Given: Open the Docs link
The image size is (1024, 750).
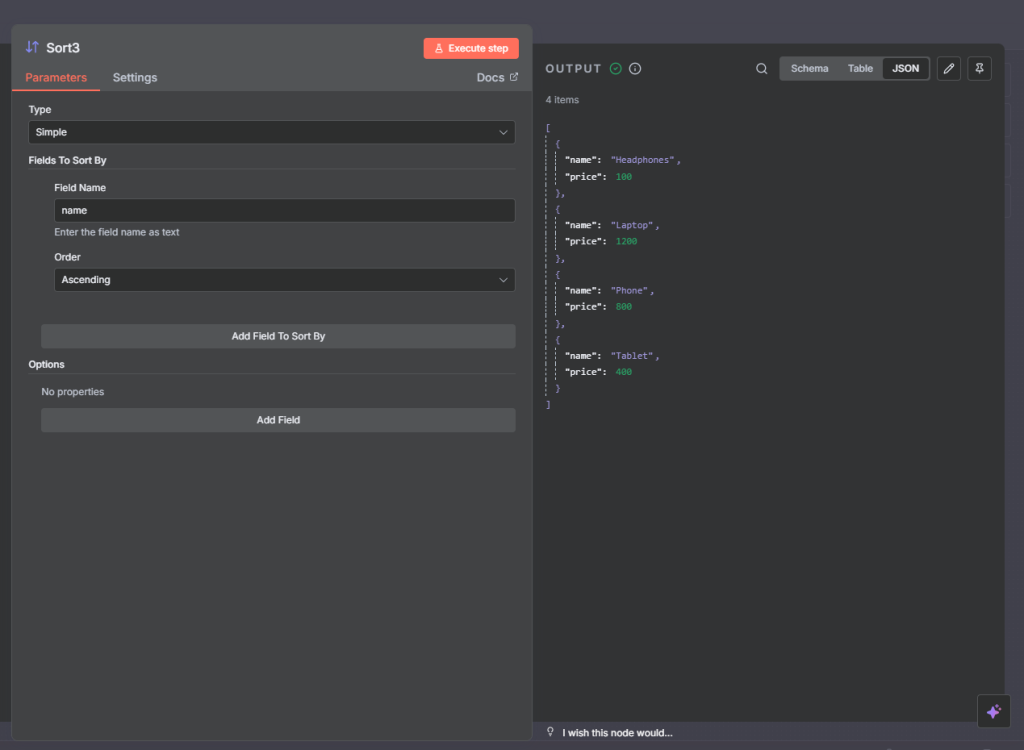Looking at the screenshot, I should point(497,77).
